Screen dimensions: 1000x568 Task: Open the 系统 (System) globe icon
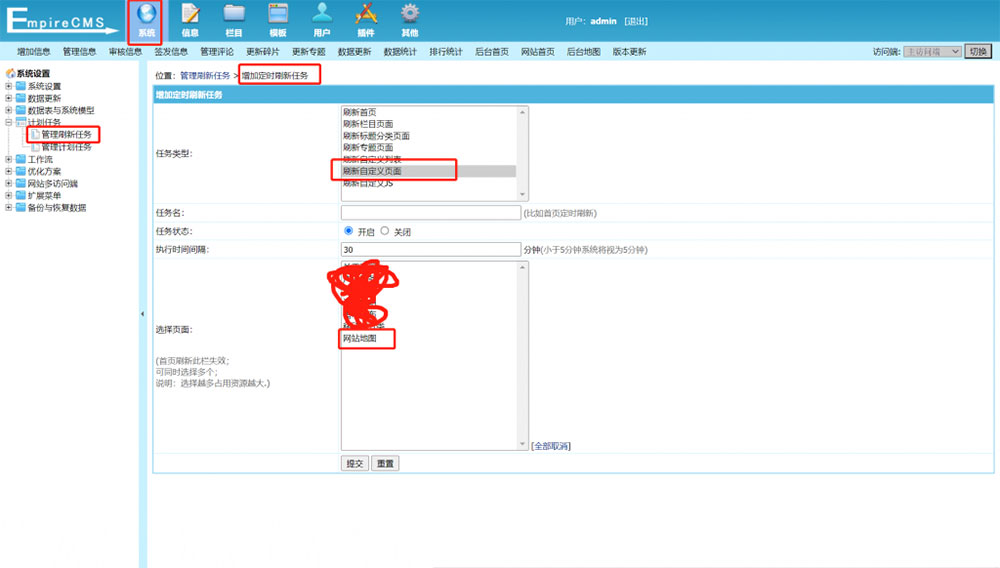pos(146,14)
